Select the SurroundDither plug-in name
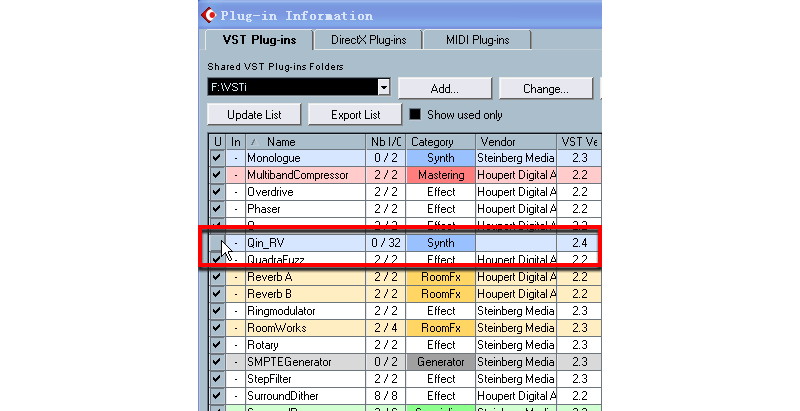 pos(283,396)
